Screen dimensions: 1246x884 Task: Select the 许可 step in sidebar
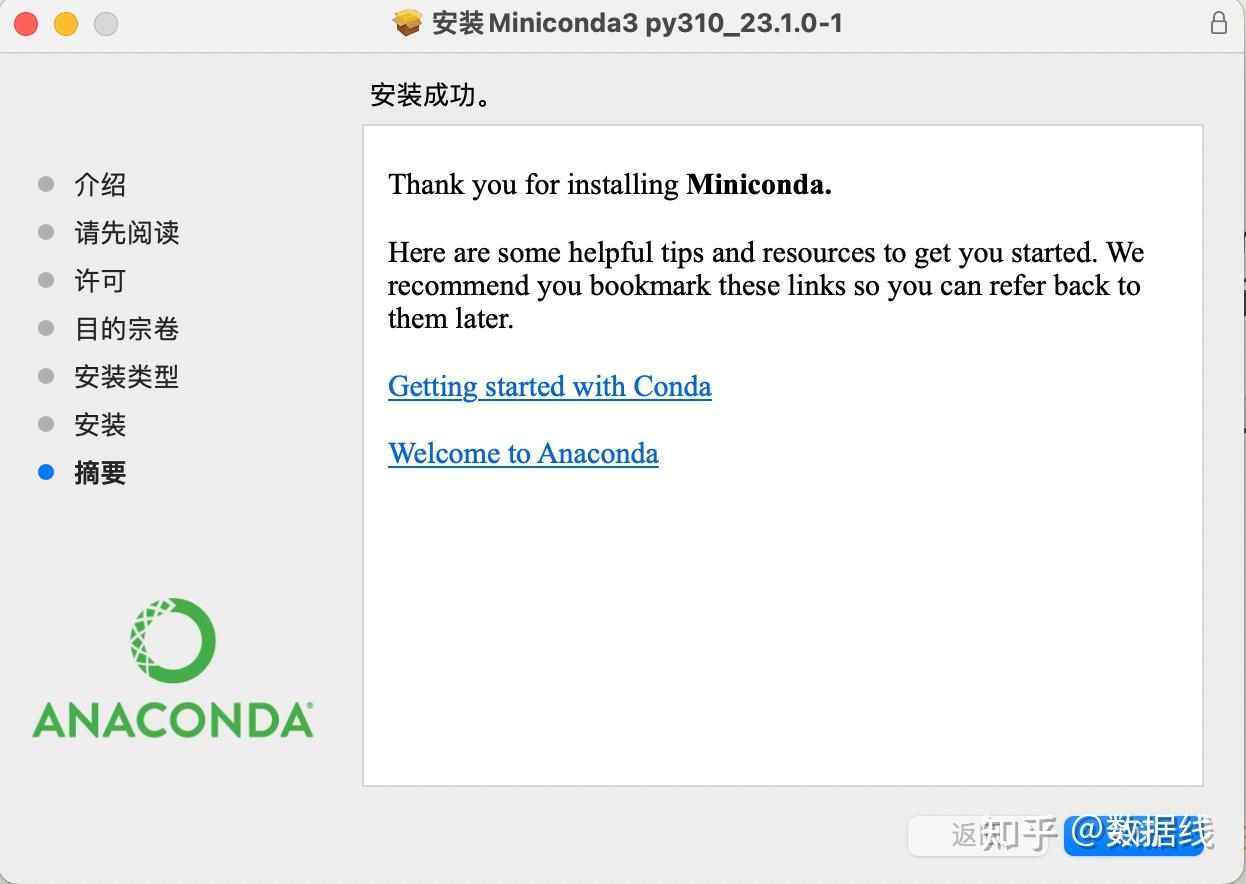[100, 281]
